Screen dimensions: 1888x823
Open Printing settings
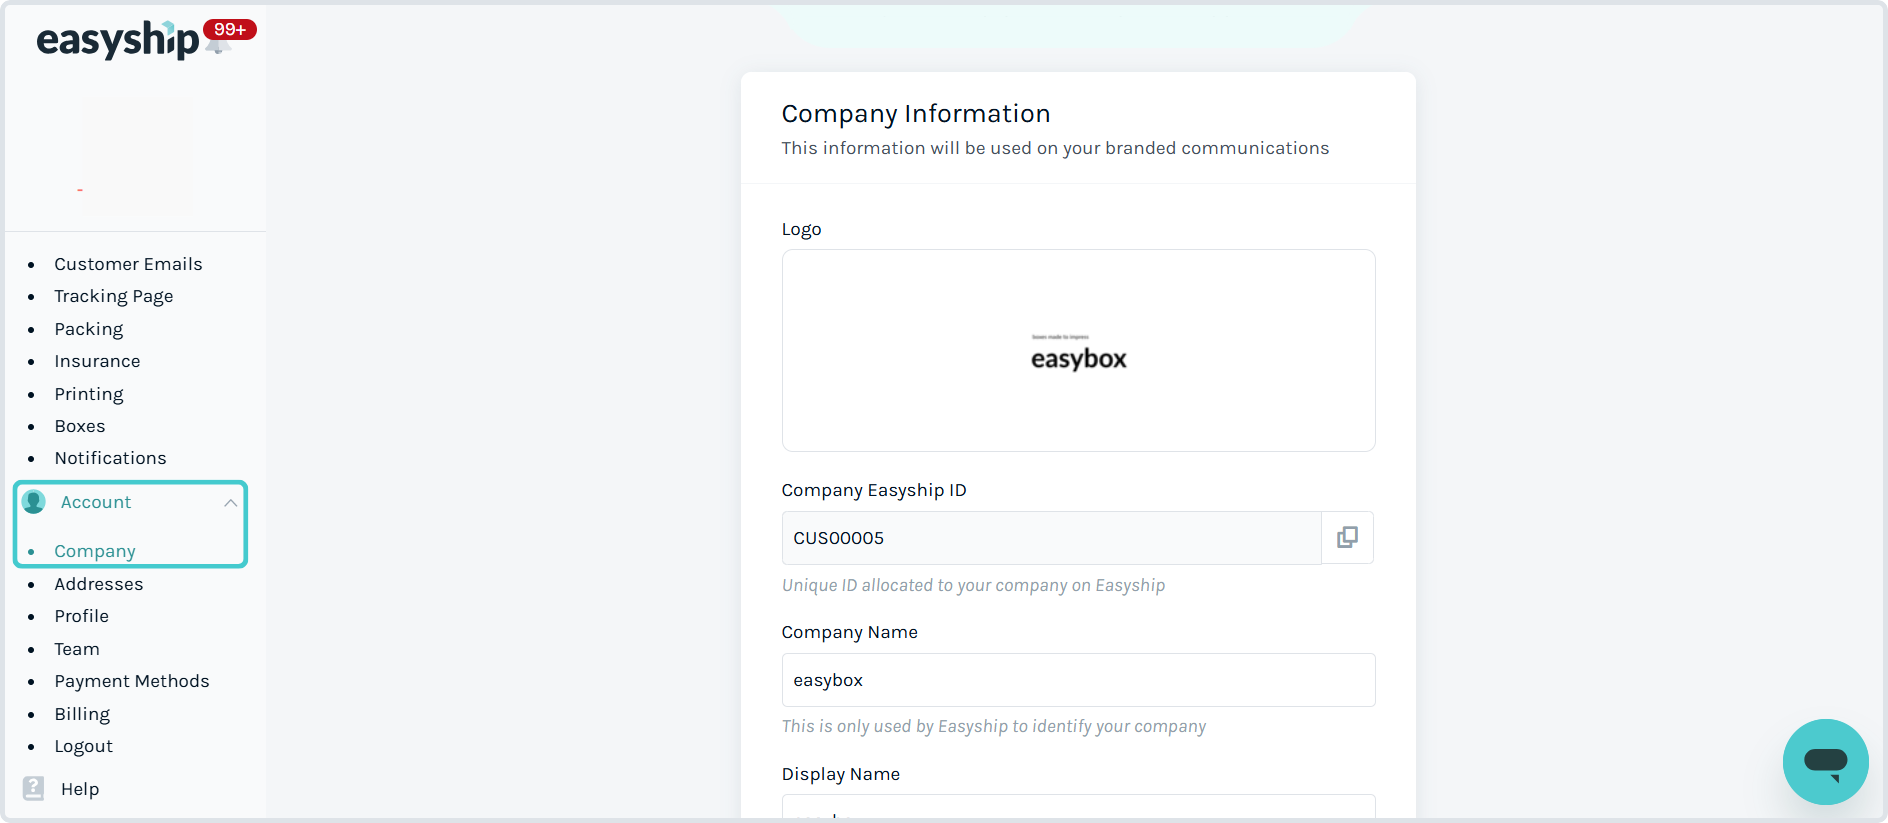point(89,394)
